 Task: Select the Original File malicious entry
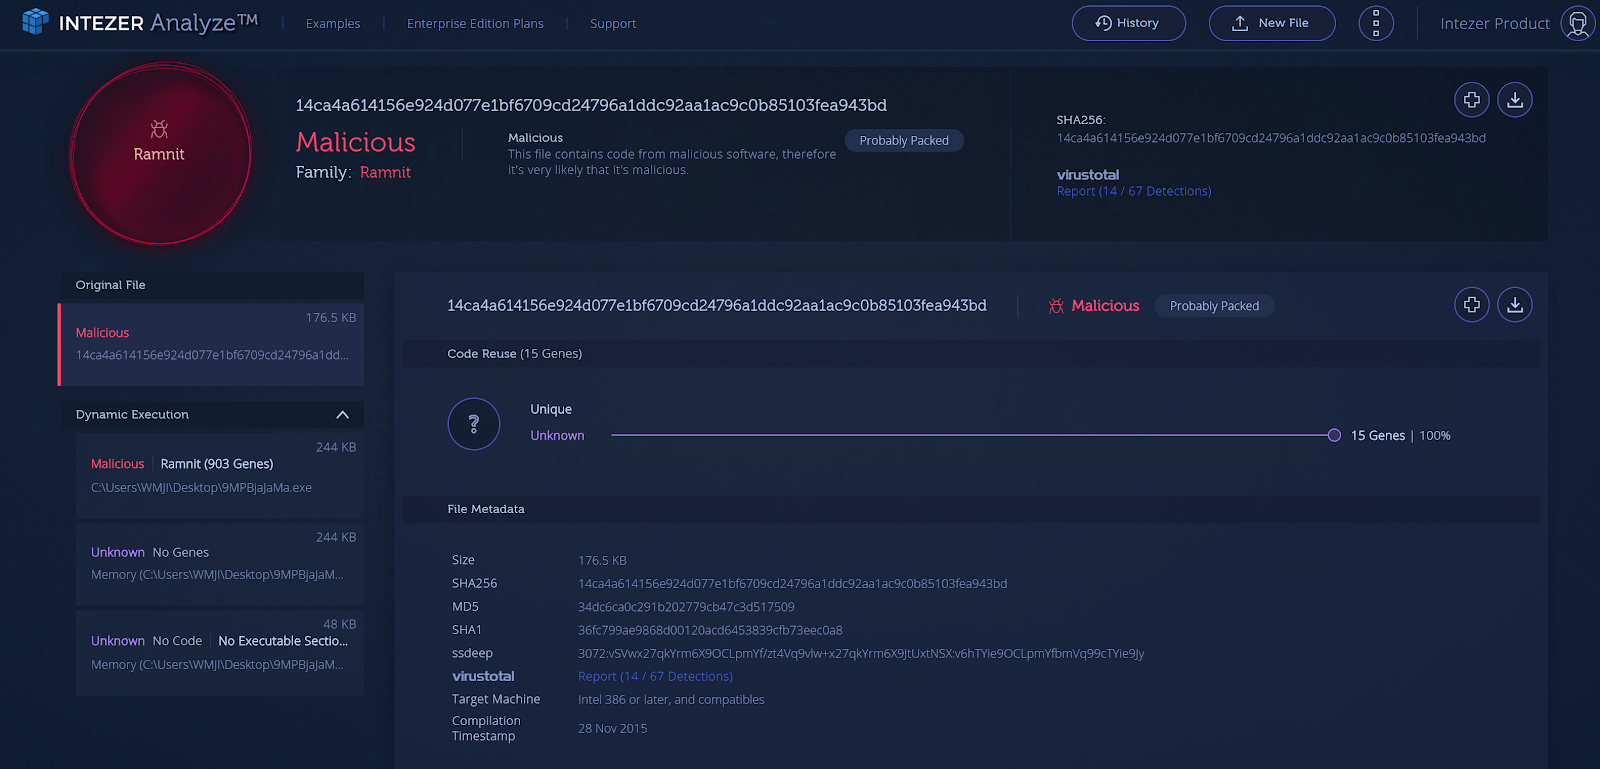pos(211,344)
